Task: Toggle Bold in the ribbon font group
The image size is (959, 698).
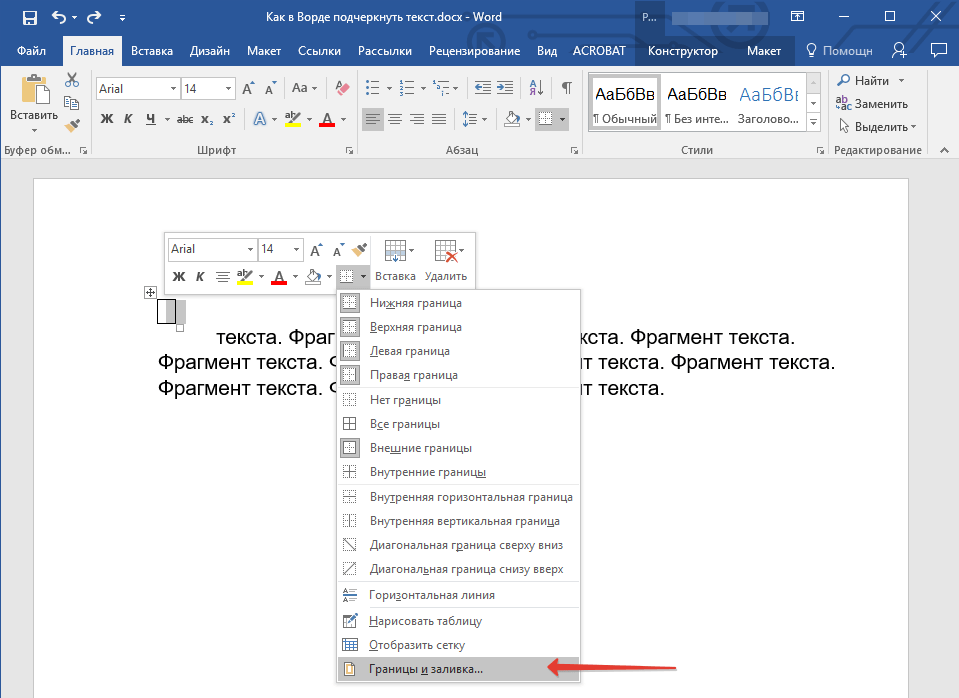Action: point(107,120)
